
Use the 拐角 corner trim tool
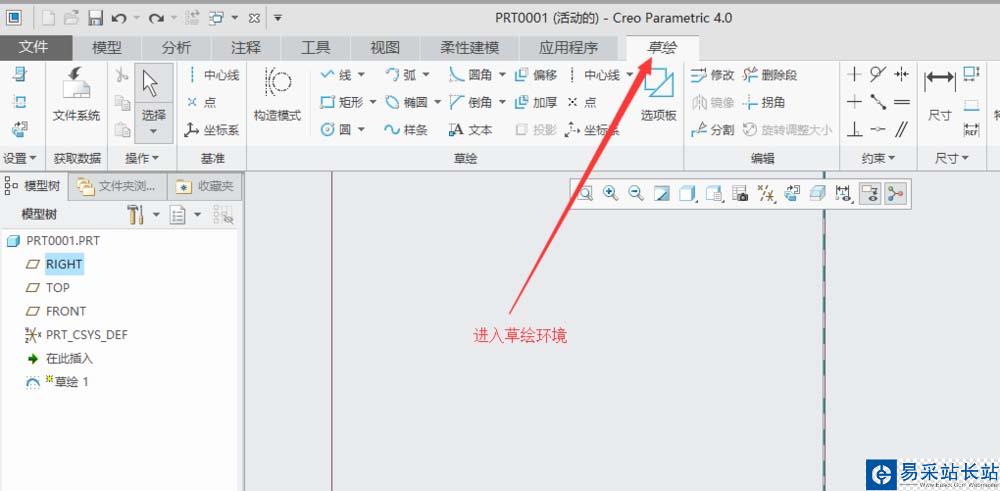point(764,102)
